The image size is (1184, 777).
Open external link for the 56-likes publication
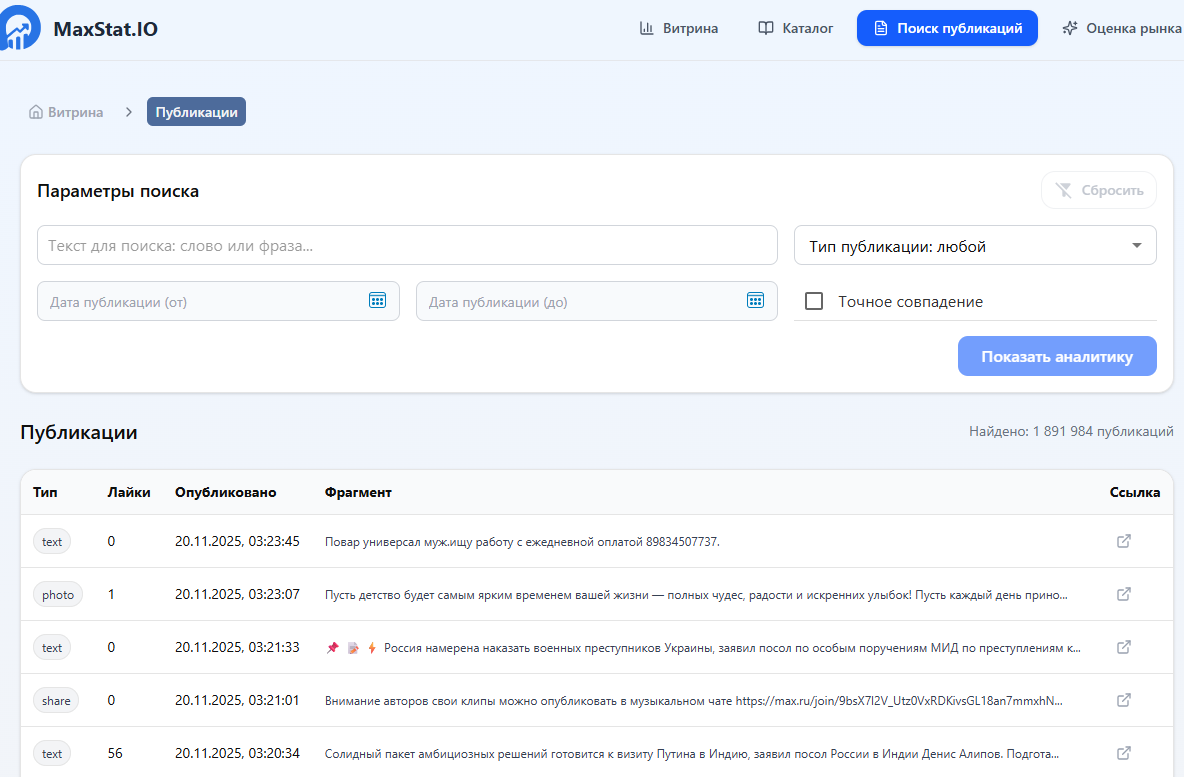point(1123,753)
